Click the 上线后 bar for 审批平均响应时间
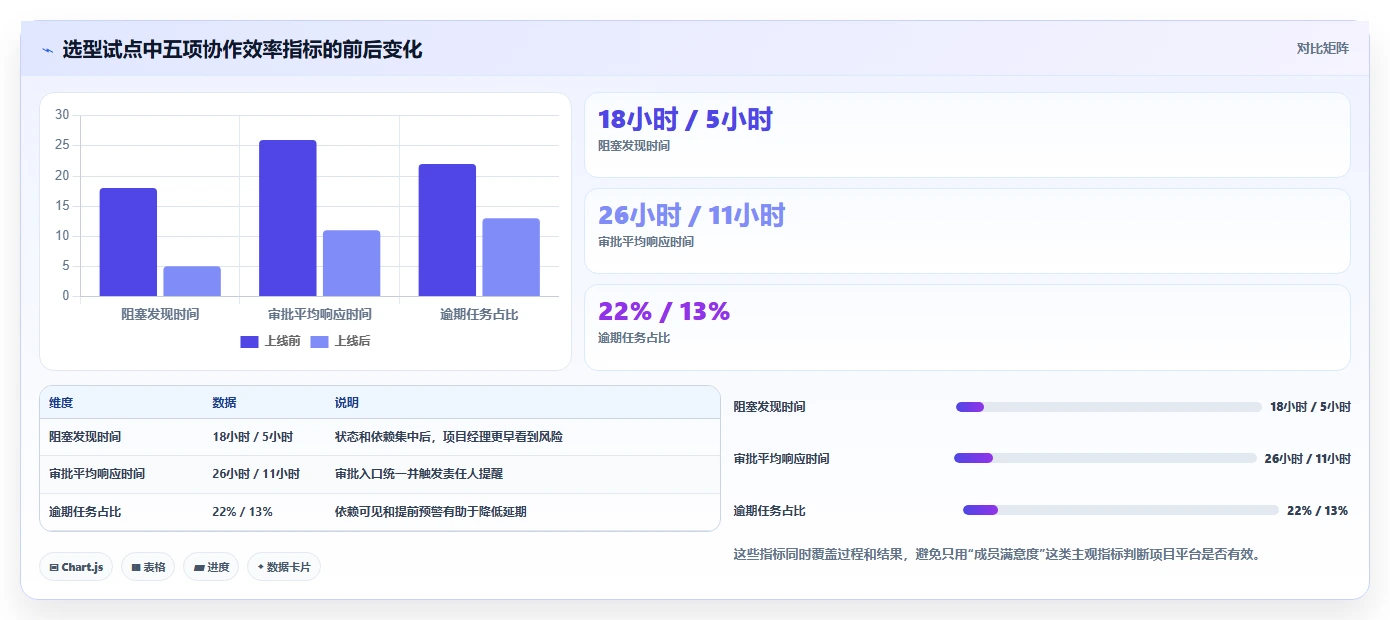 (x=351, y=263)
